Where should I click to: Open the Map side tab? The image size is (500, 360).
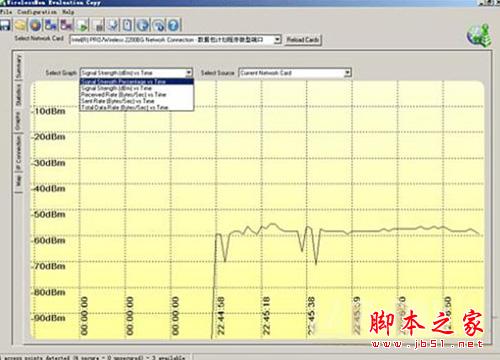click(18, 181)
